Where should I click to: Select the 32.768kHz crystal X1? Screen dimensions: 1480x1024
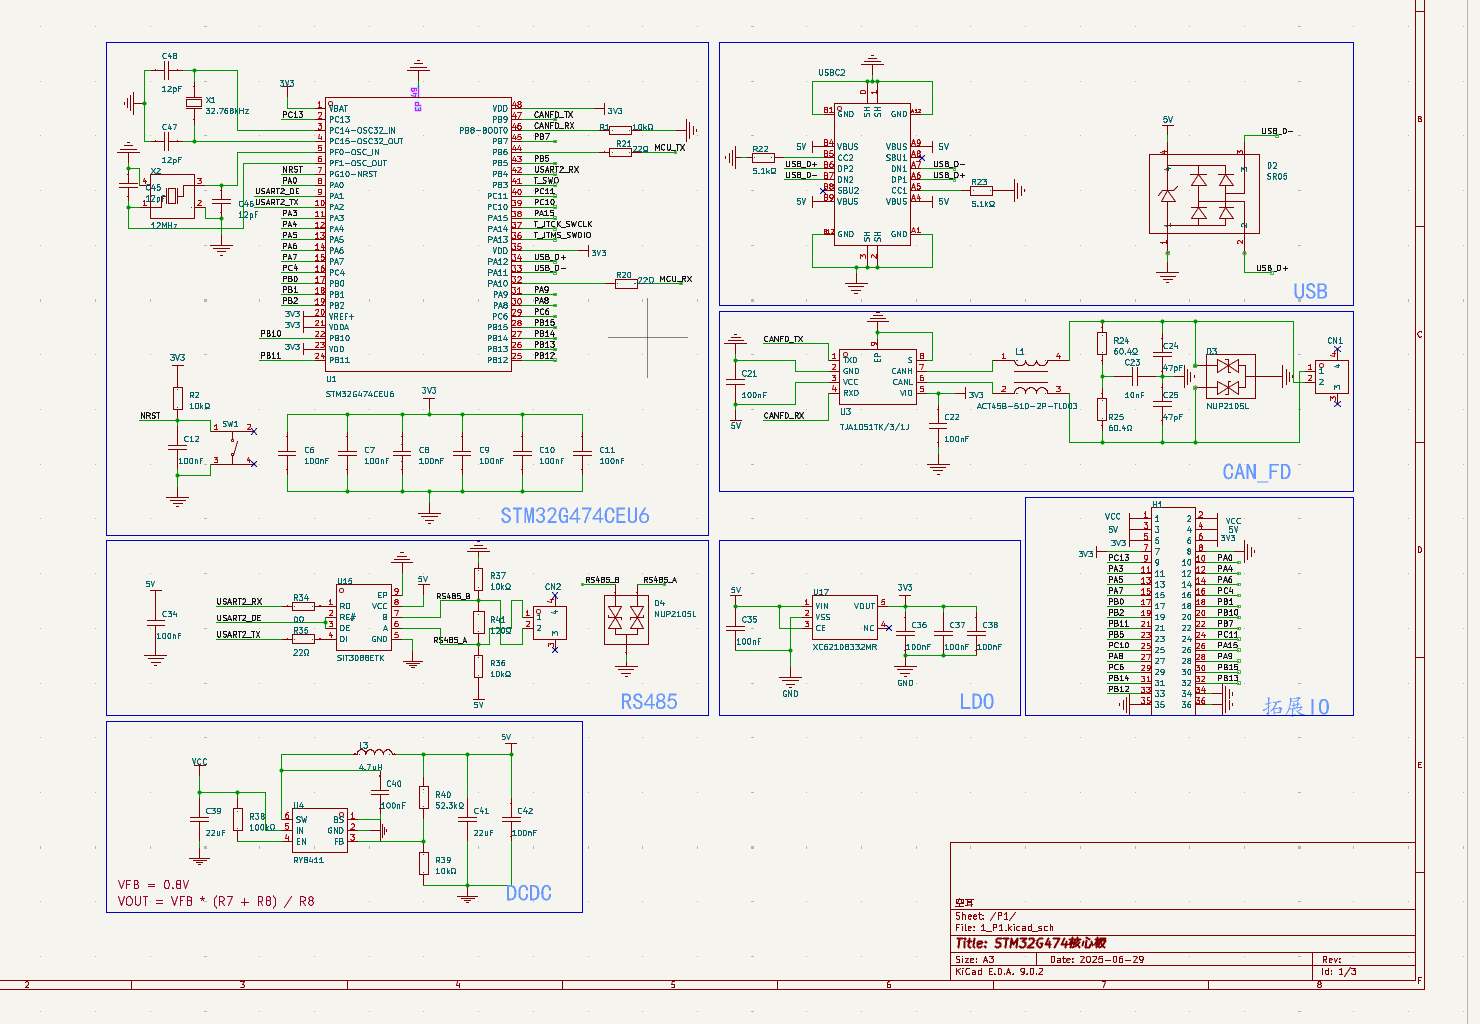194,104
